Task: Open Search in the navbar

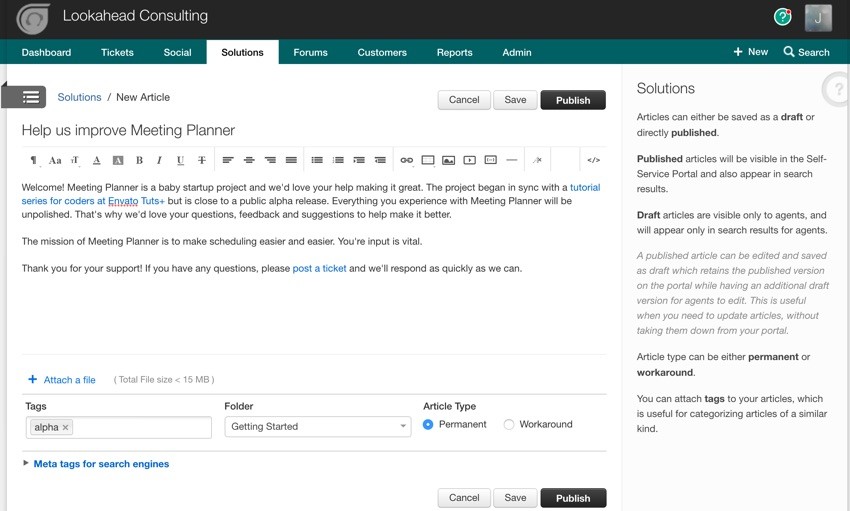Action: point(806,52)
